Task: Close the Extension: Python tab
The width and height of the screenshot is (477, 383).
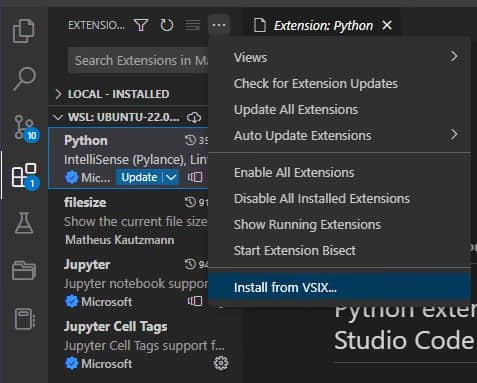Action: 387,25
